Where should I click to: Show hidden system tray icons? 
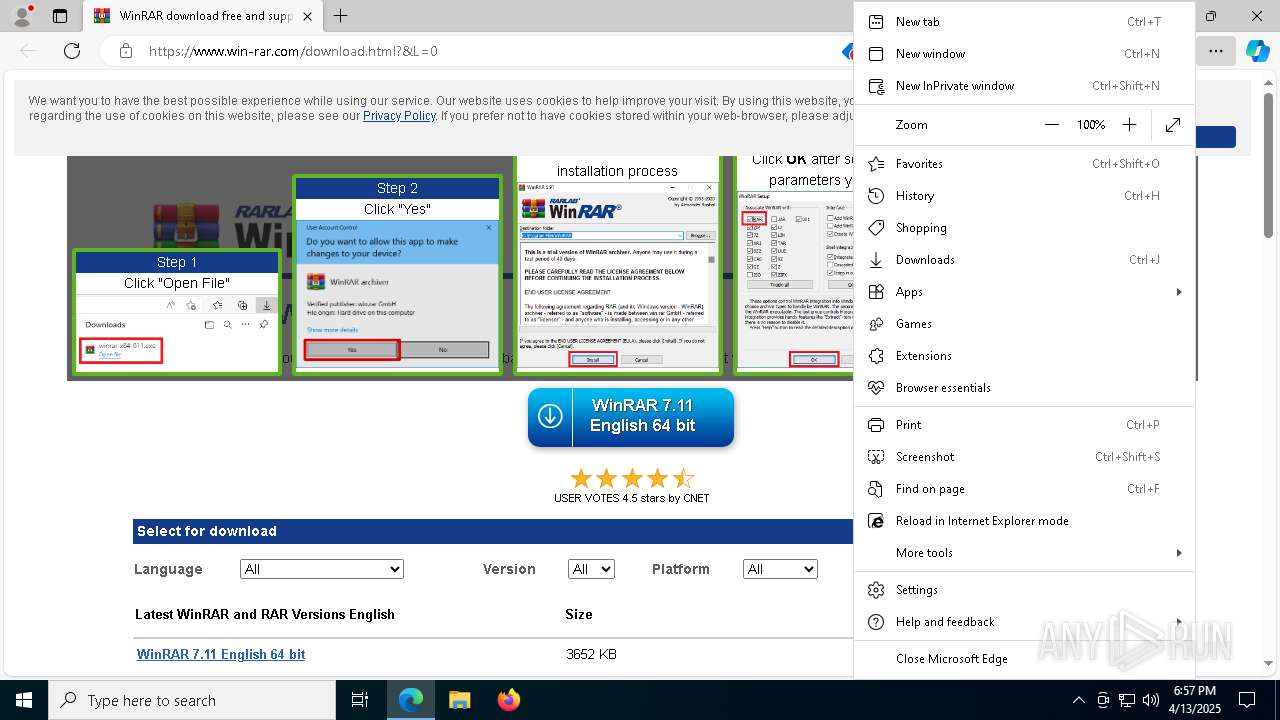point(1078,700)
